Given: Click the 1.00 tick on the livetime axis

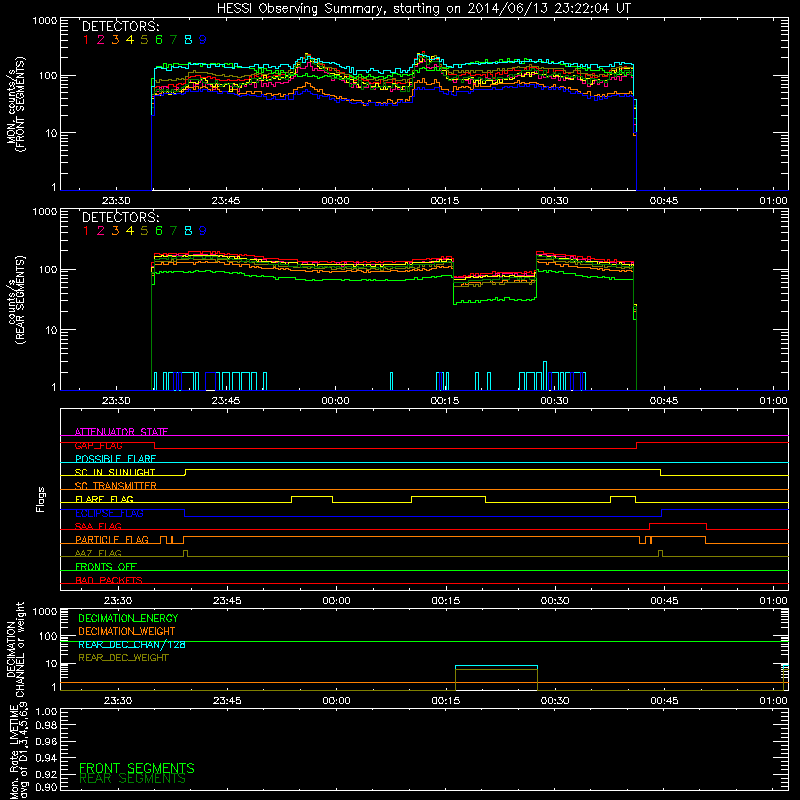Looking at the screenshot, I should pyautogui.click(x=46, y=711).
